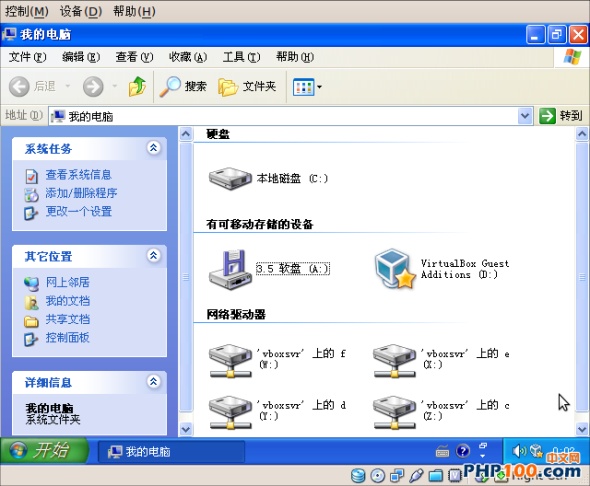Click the VirtualBox optical disc status icon
Image resolution: width=590 pixels, height=486 pixels.
pyautogui.click(x=377, y=475)
